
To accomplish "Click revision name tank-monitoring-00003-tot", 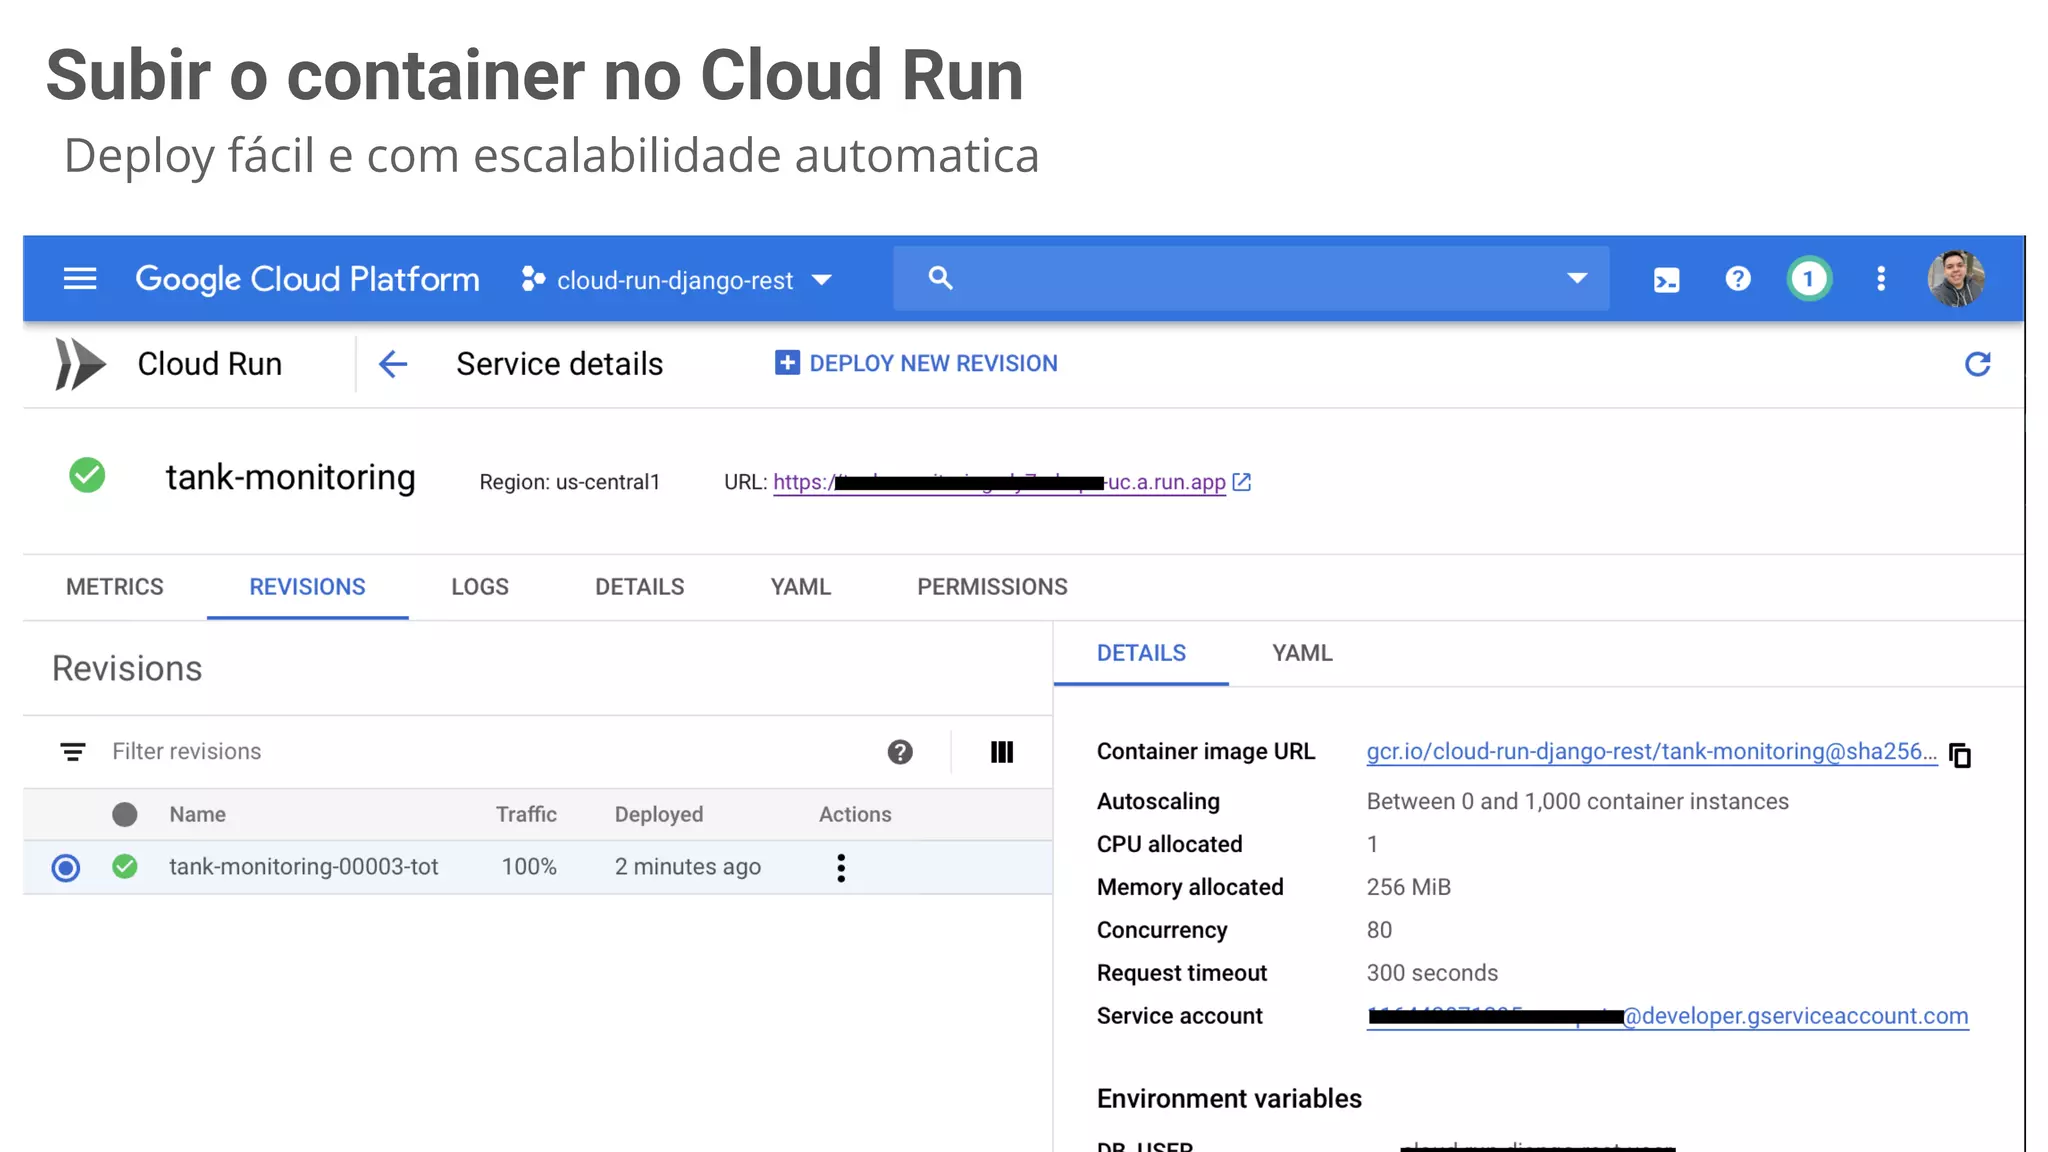I will pos(303,867).
